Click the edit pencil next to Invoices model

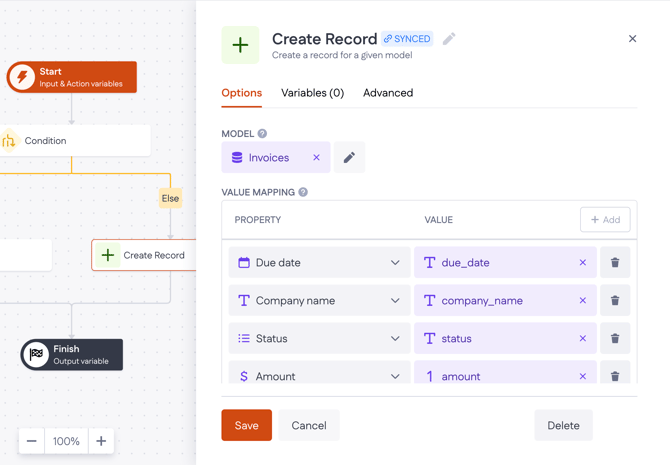click(349, 158)
